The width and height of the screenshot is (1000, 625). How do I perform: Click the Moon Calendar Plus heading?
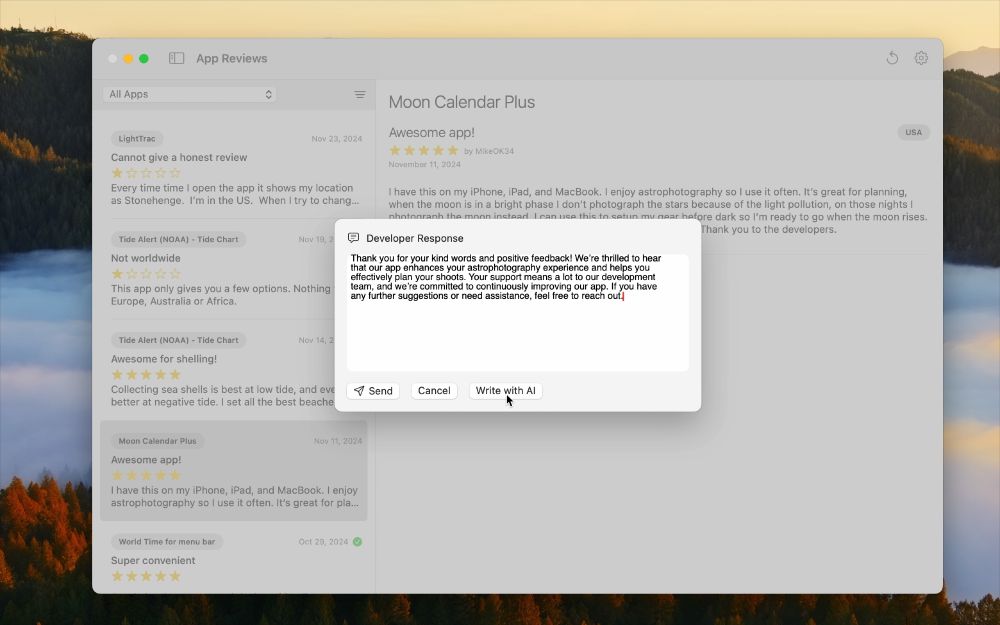[x=462, y=102]
